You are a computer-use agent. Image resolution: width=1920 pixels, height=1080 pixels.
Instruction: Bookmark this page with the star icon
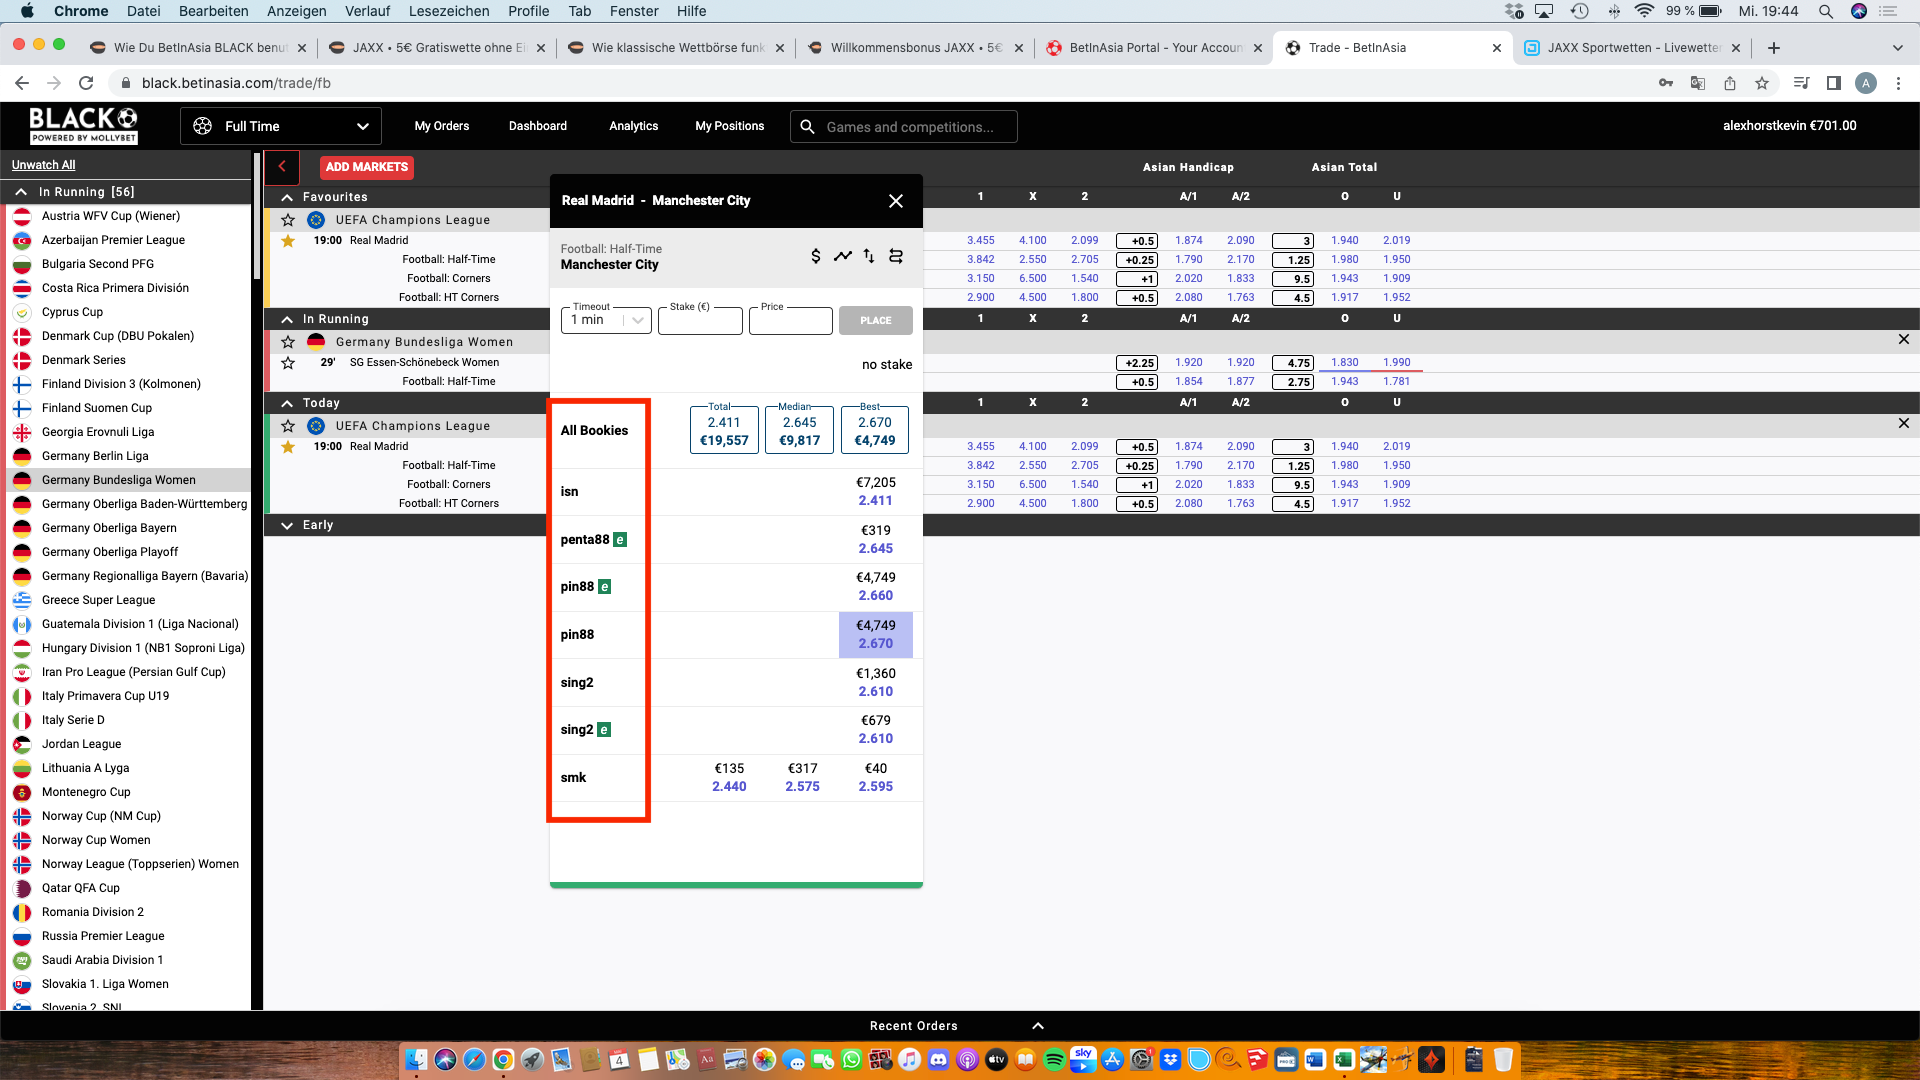(1762, 83)
